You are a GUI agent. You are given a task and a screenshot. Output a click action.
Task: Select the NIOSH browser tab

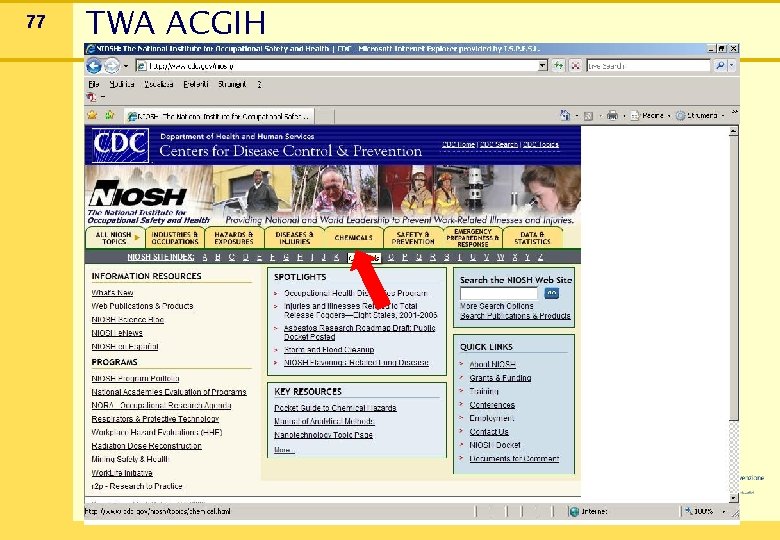[x=219, y=116]
